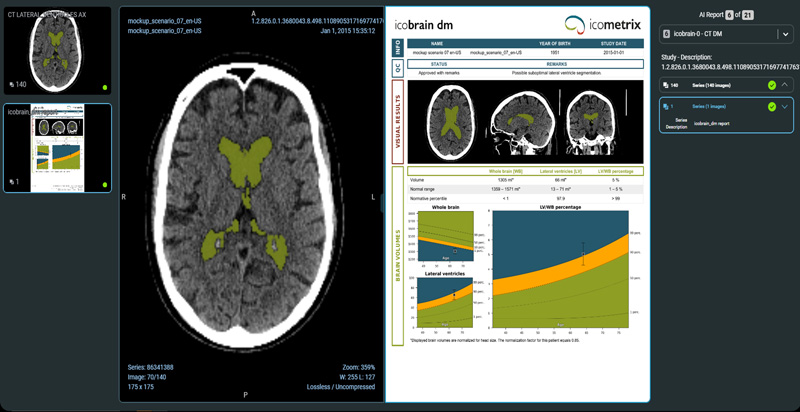800x412 pixels.
Task: Click the icobrain dm title in the report
Action: [423, 25]
